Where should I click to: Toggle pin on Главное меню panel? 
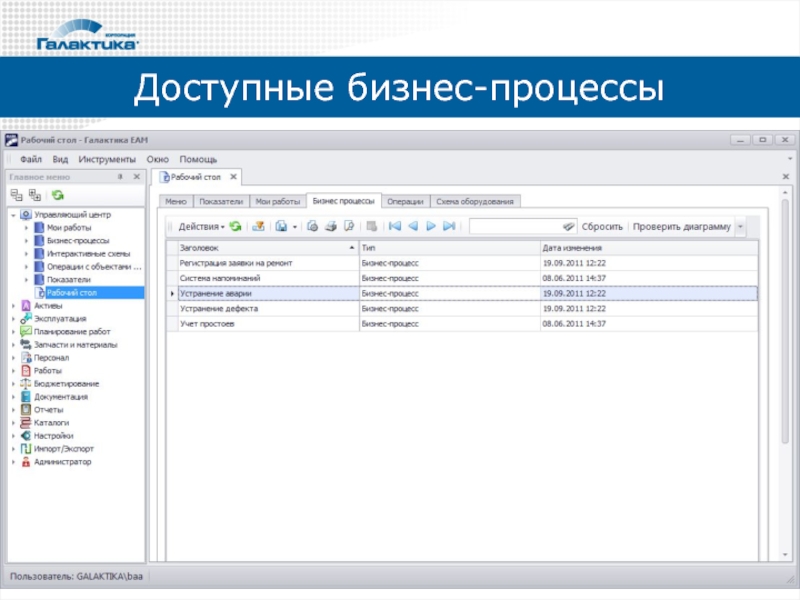coord(120,176)
